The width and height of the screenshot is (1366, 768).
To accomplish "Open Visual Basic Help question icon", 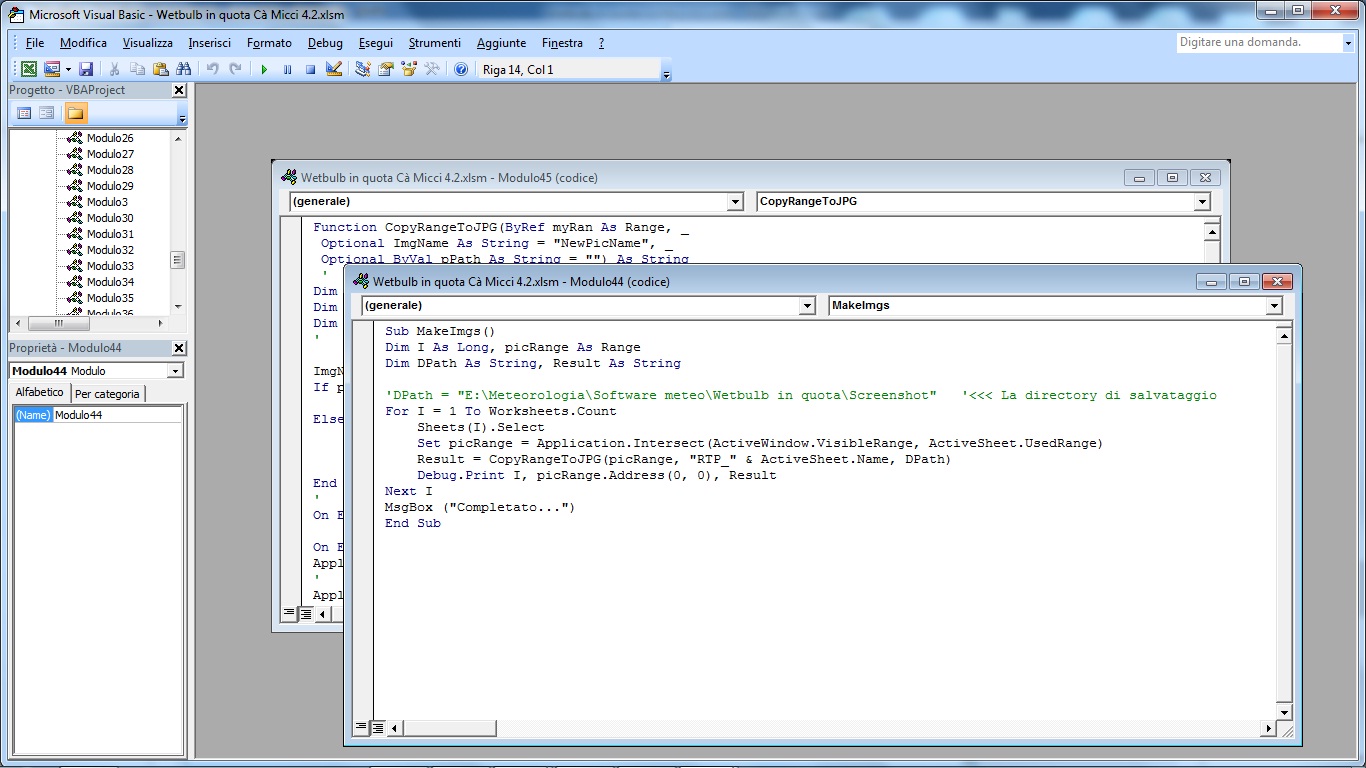I will tap(461, 69).
